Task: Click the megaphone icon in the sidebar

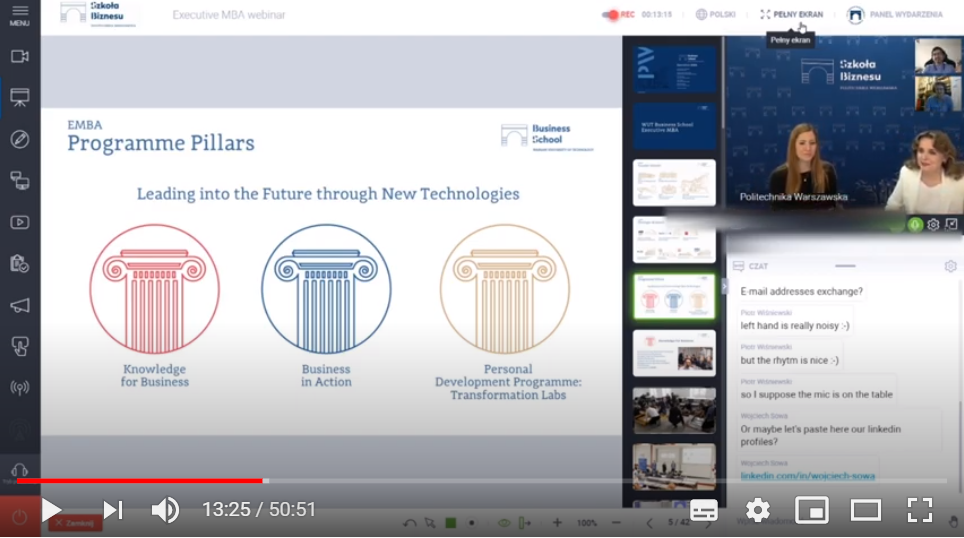Action: click(x=19, y=305)
